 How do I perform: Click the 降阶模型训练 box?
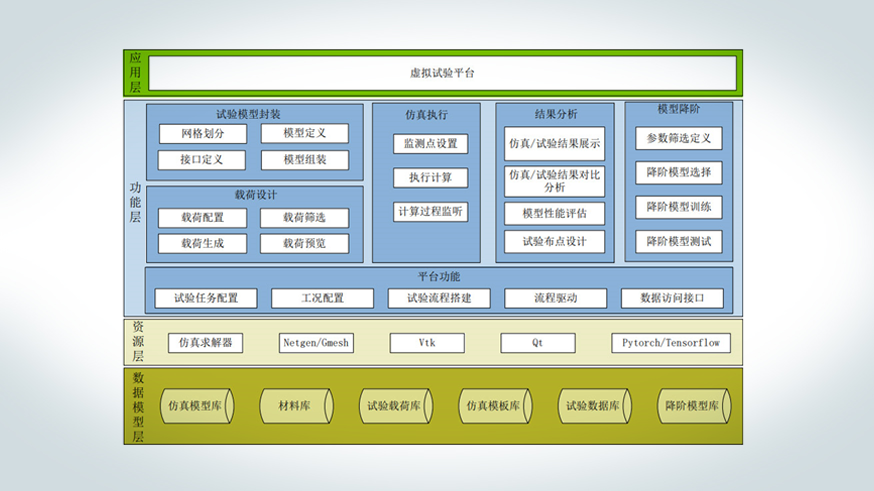pyautogui.click(x=678, y=207)
